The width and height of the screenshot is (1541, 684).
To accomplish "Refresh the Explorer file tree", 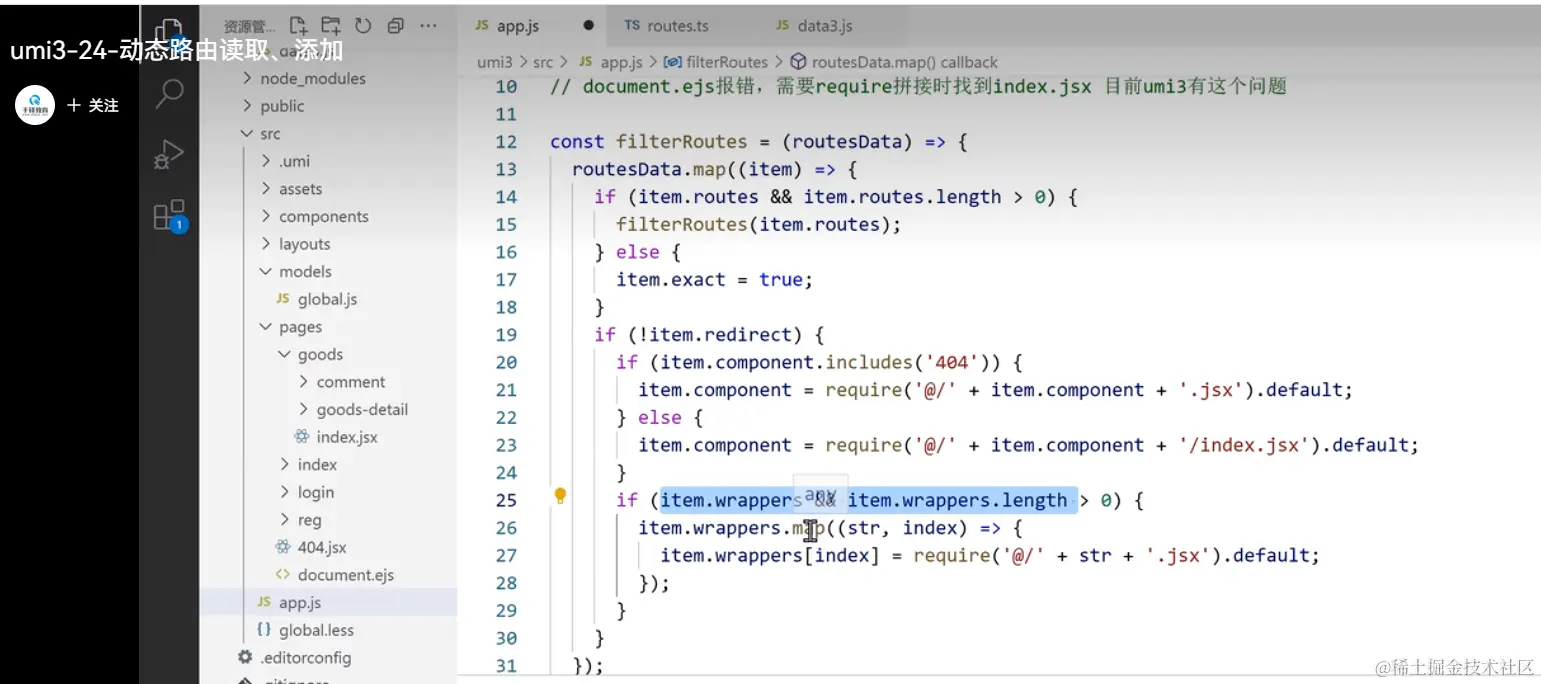I will (x=362, y=25).
